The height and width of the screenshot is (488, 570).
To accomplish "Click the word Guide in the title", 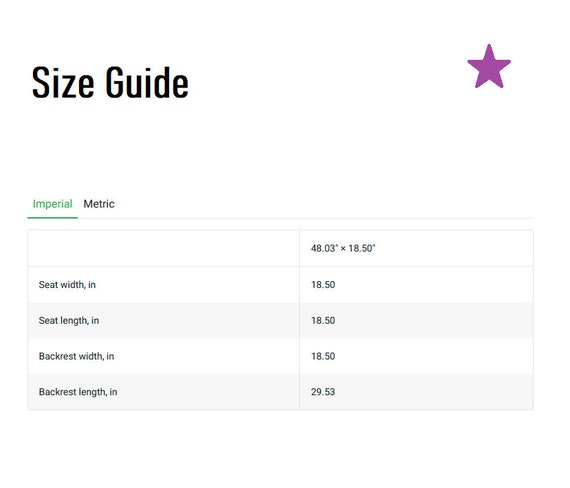I will [x=147, y=82].
